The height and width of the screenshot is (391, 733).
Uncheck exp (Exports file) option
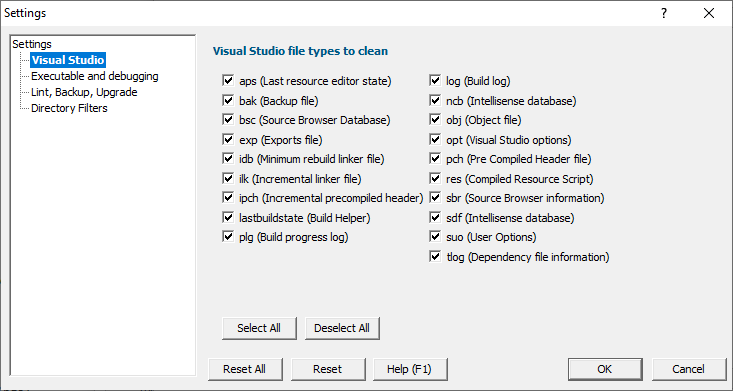click(228, 139)
